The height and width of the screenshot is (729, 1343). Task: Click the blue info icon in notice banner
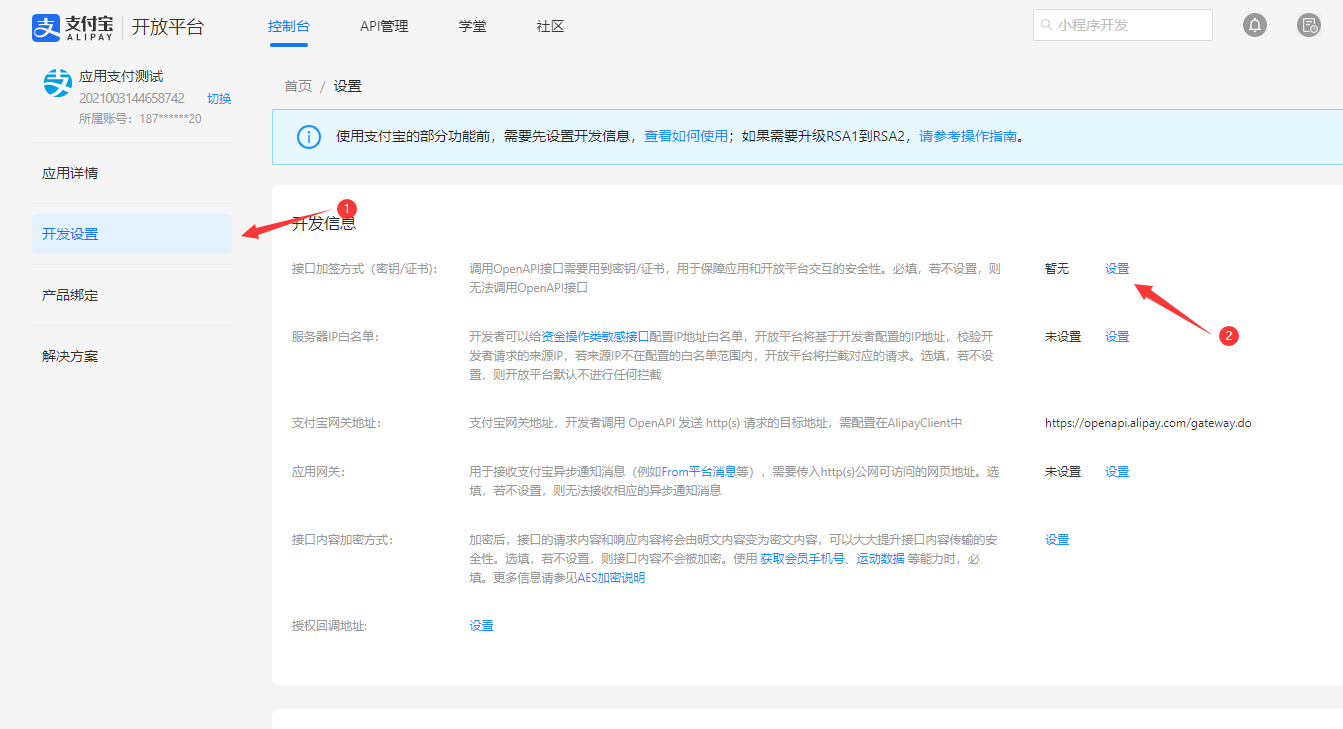(309, 137)
